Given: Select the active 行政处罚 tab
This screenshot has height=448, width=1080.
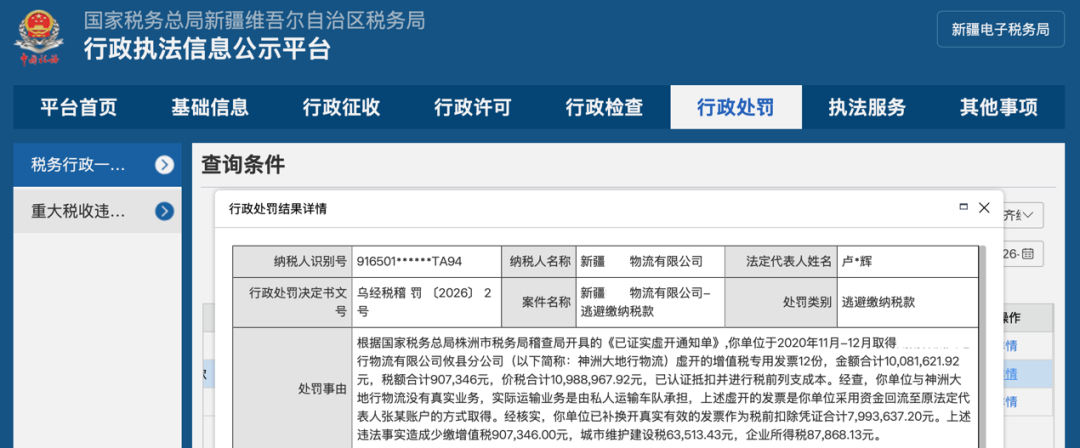Looking at the screenshot, I should coord(735,108).
